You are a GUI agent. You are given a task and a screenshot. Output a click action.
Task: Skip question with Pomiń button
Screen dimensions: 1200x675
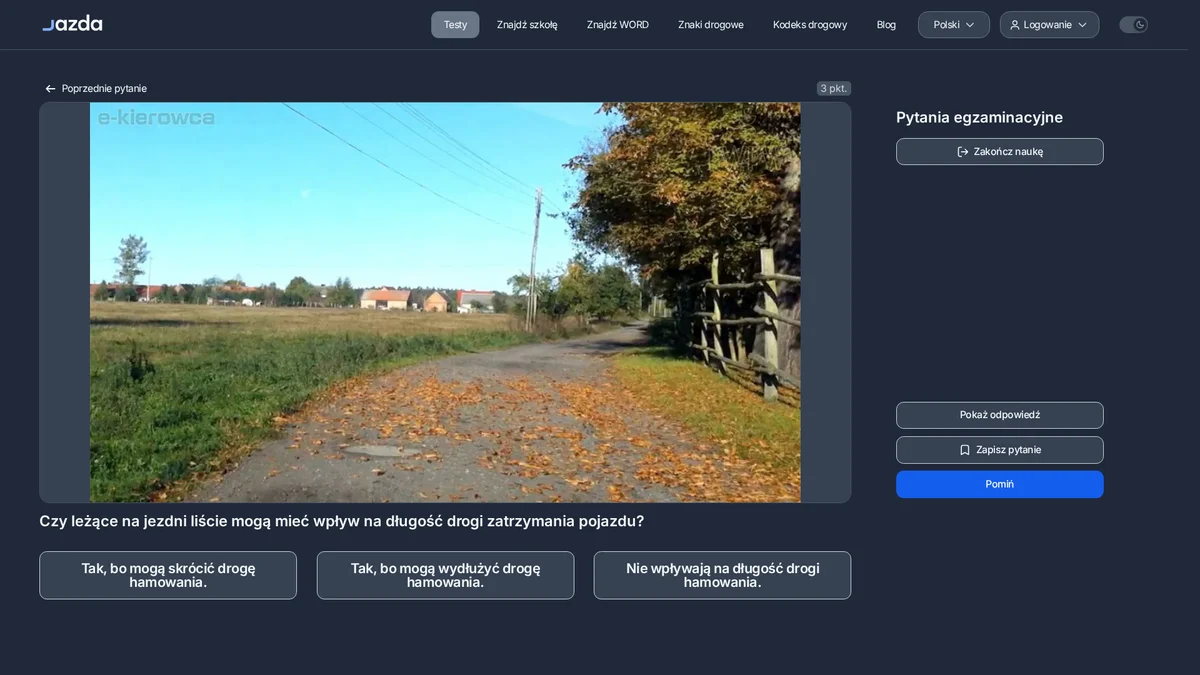(1000, 484)
